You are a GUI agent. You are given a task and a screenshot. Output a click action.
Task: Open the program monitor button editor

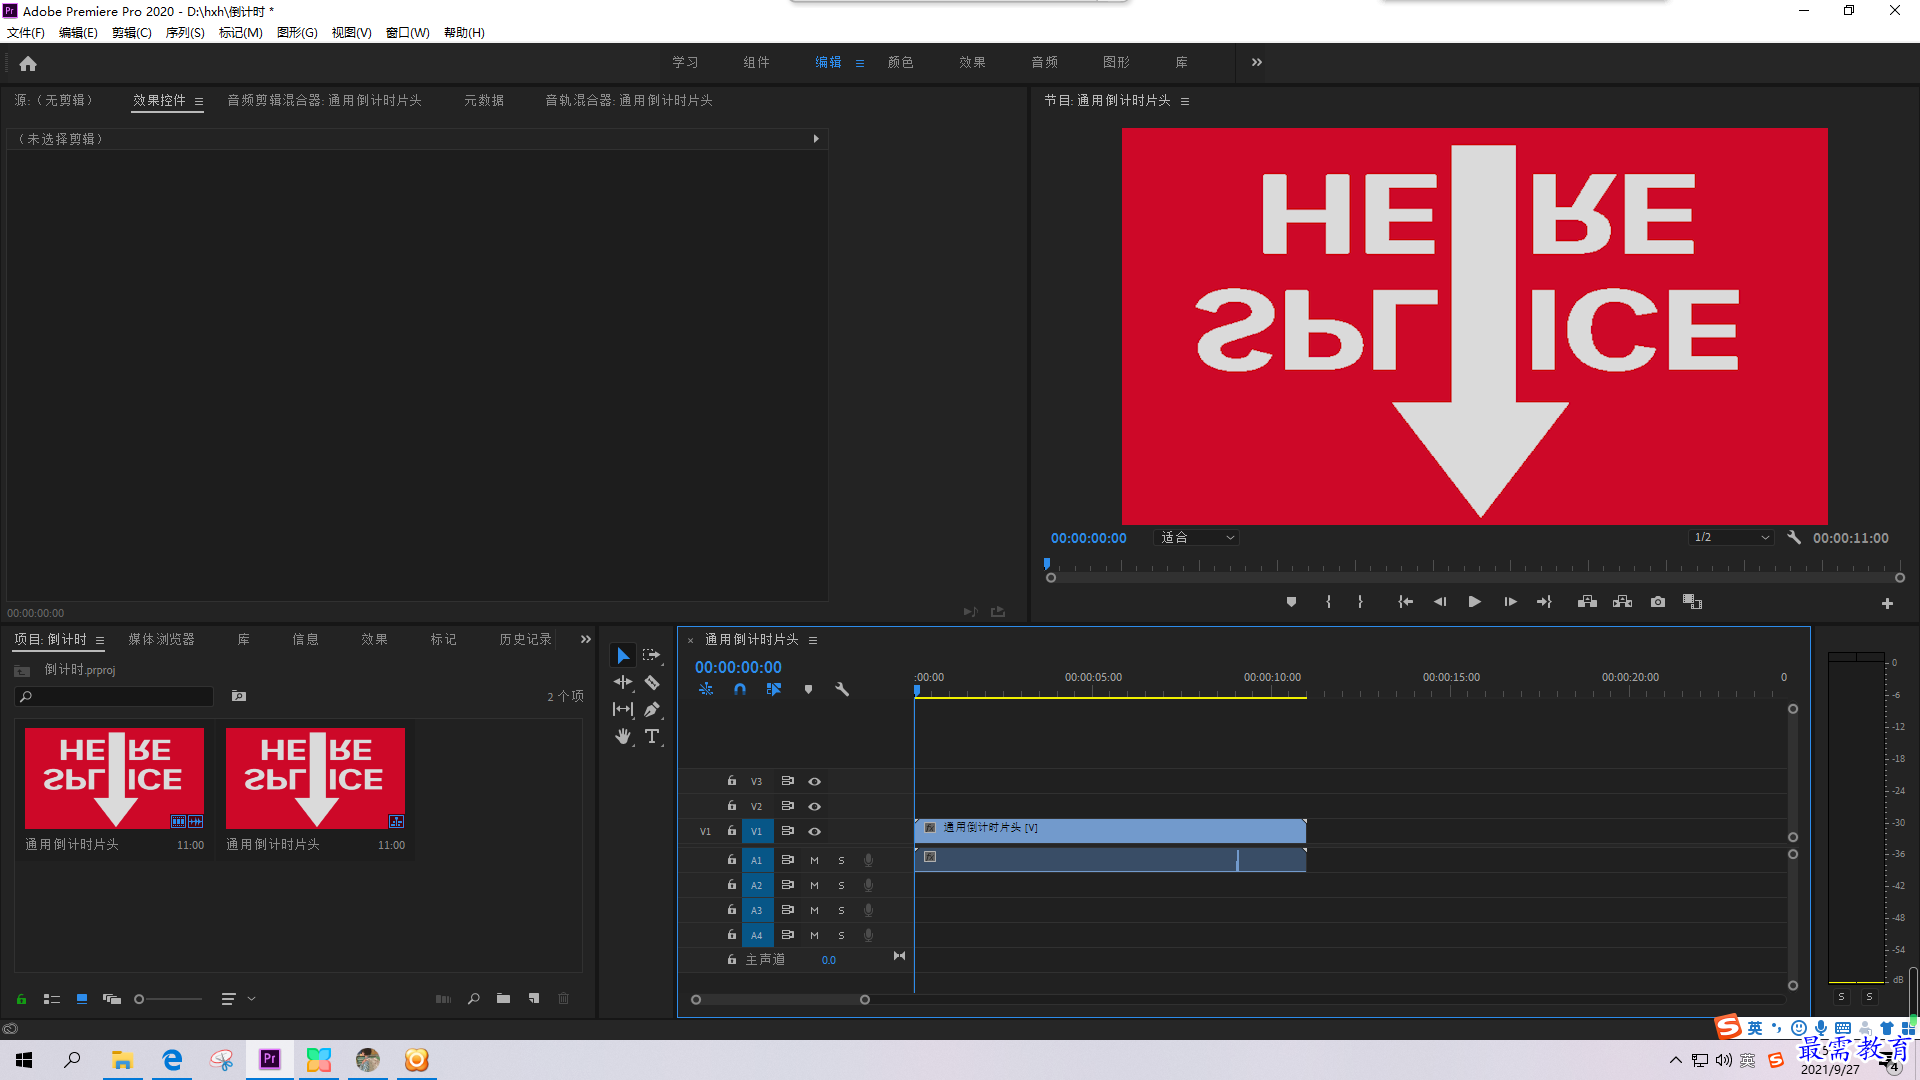click(x=1887, y=603)
